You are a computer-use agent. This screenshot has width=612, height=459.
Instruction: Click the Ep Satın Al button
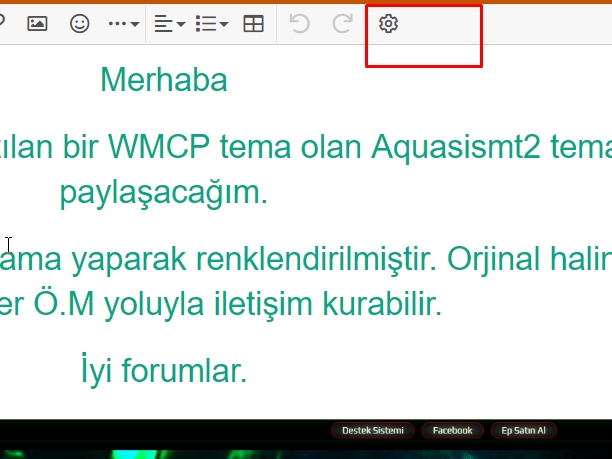[x=522, y=430]
